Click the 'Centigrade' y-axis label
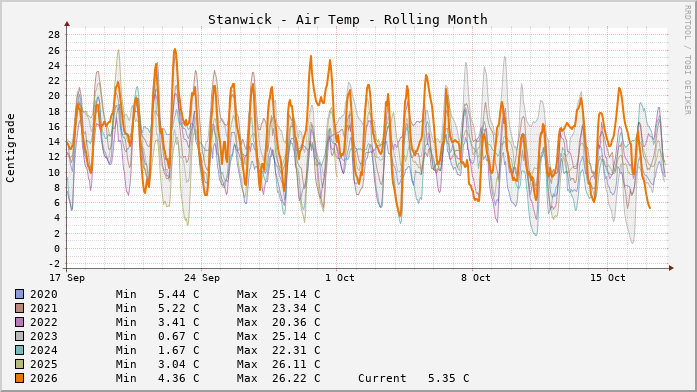697x392 pixels. pos(10,148)
